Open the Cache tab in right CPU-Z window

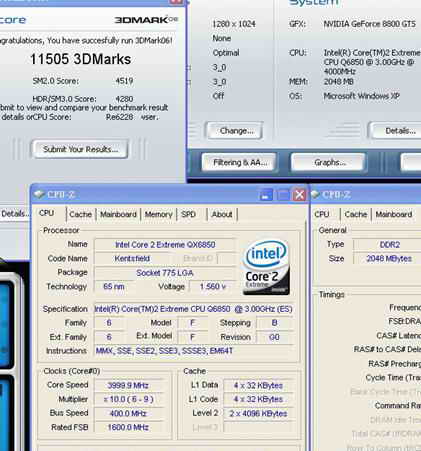tap(356, 214)
